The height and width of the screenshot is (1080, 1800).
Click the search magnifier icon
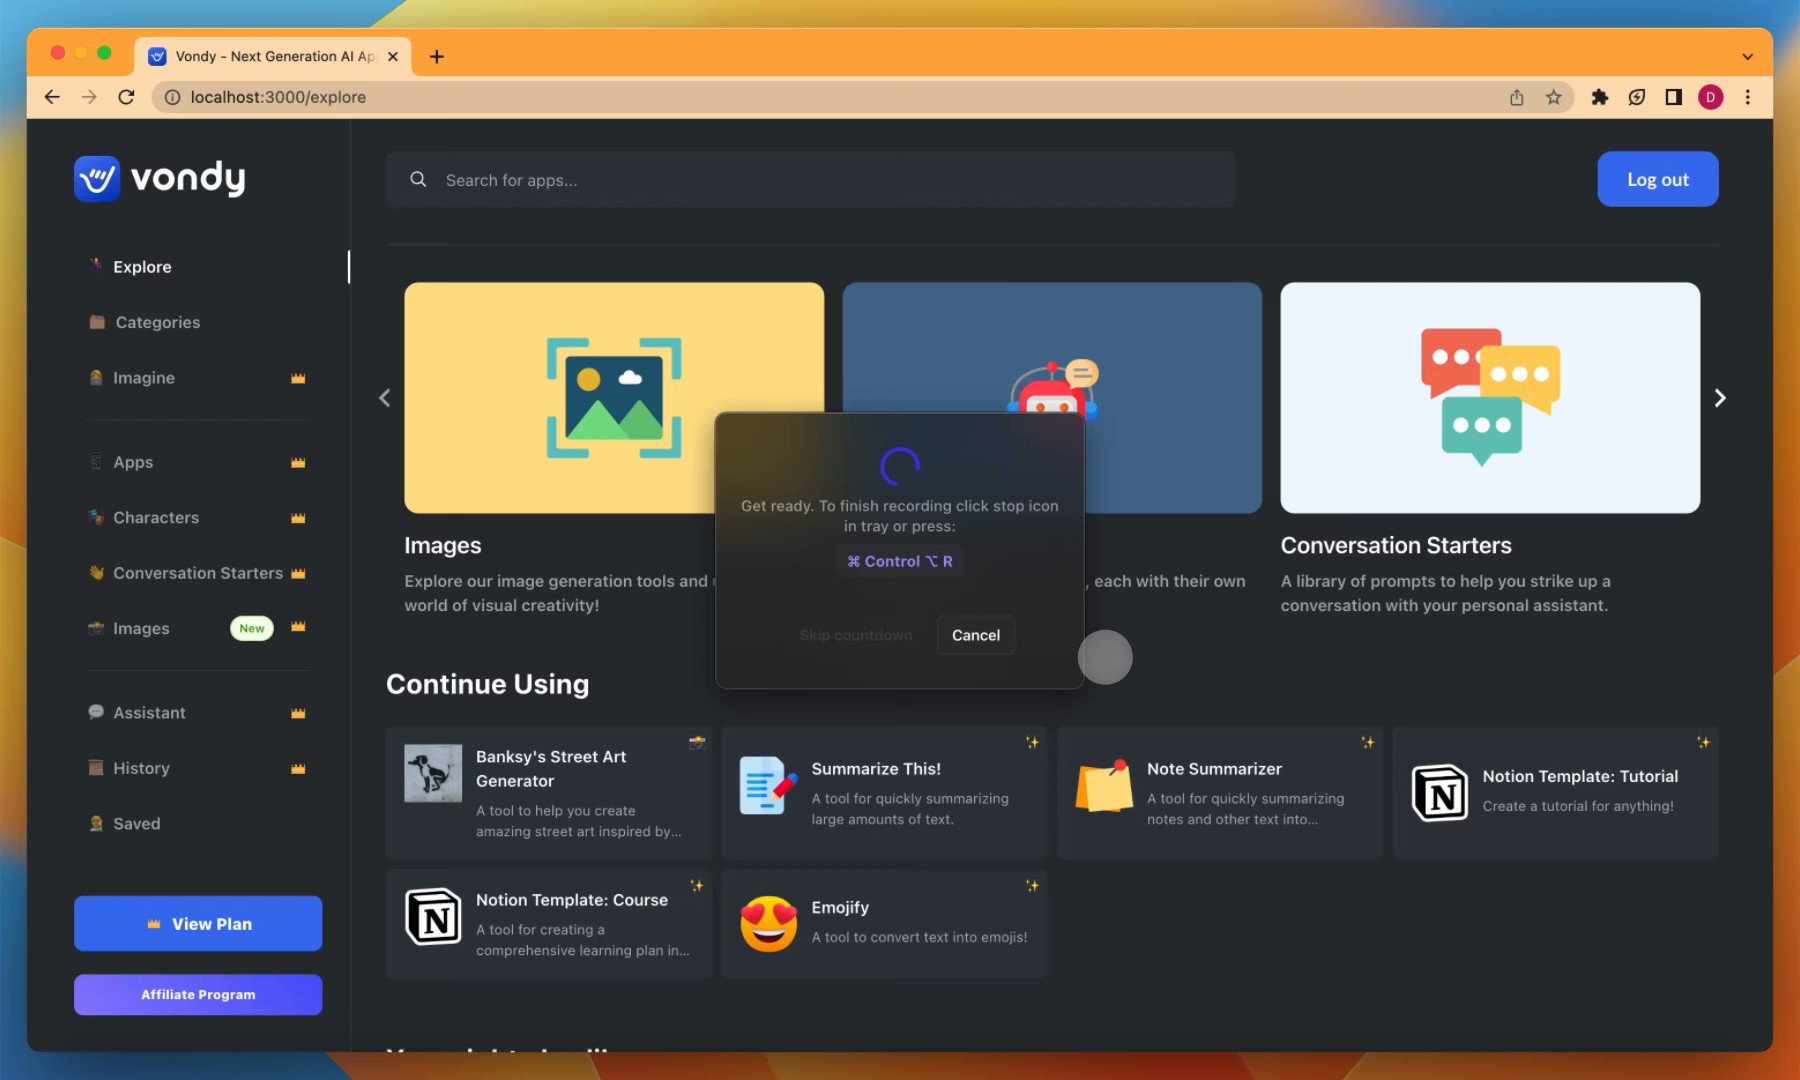coord(418,179)
